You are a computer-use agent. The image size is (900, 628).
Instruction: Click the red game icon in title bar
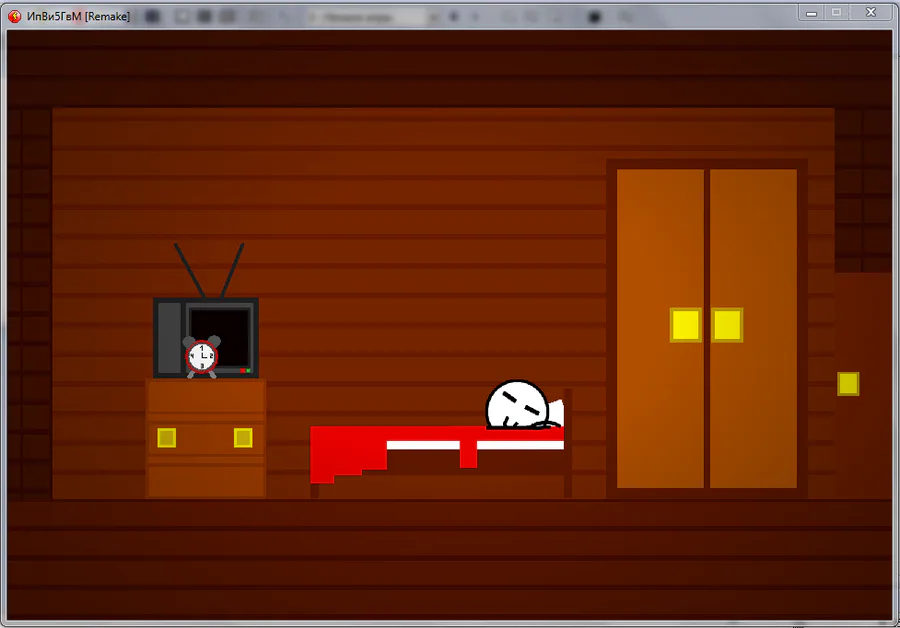click(x=15, y=16)
